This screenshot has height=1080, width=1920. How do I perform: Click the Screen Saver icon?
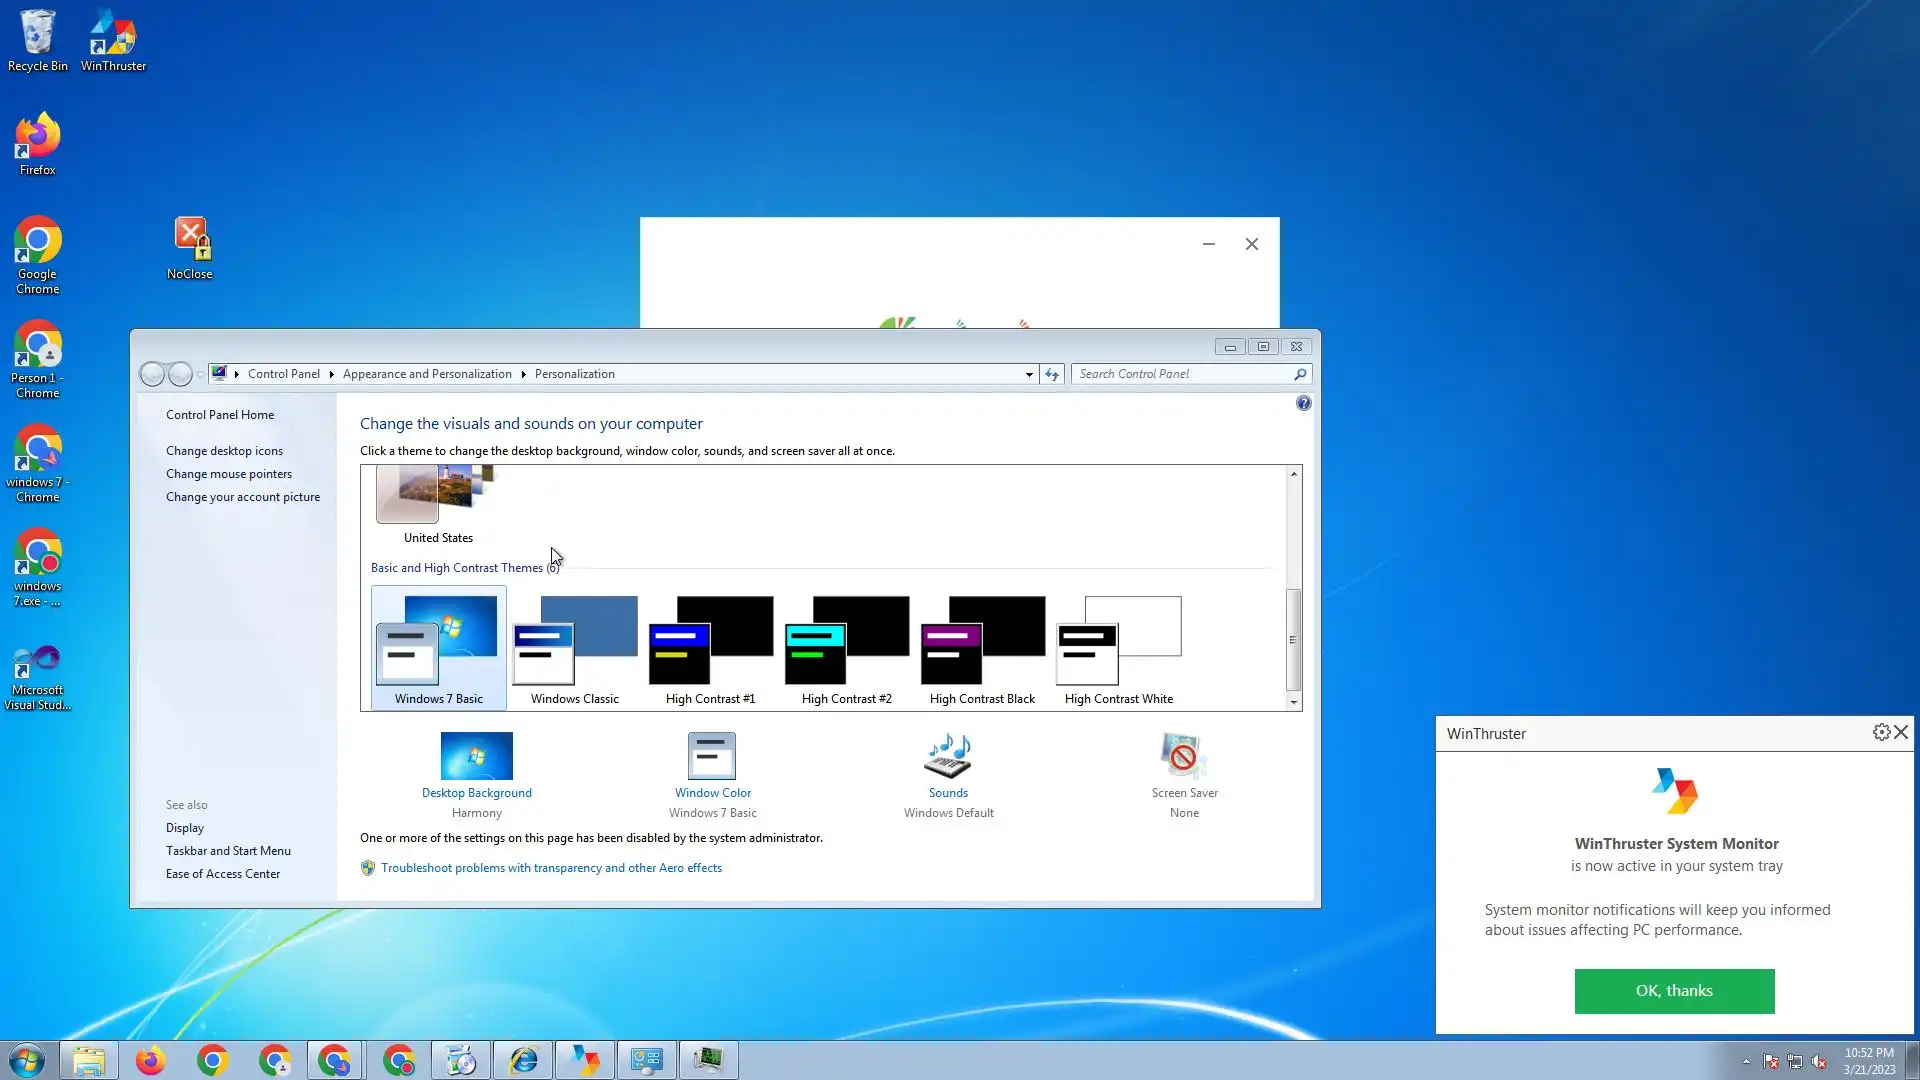[1183, 756]
